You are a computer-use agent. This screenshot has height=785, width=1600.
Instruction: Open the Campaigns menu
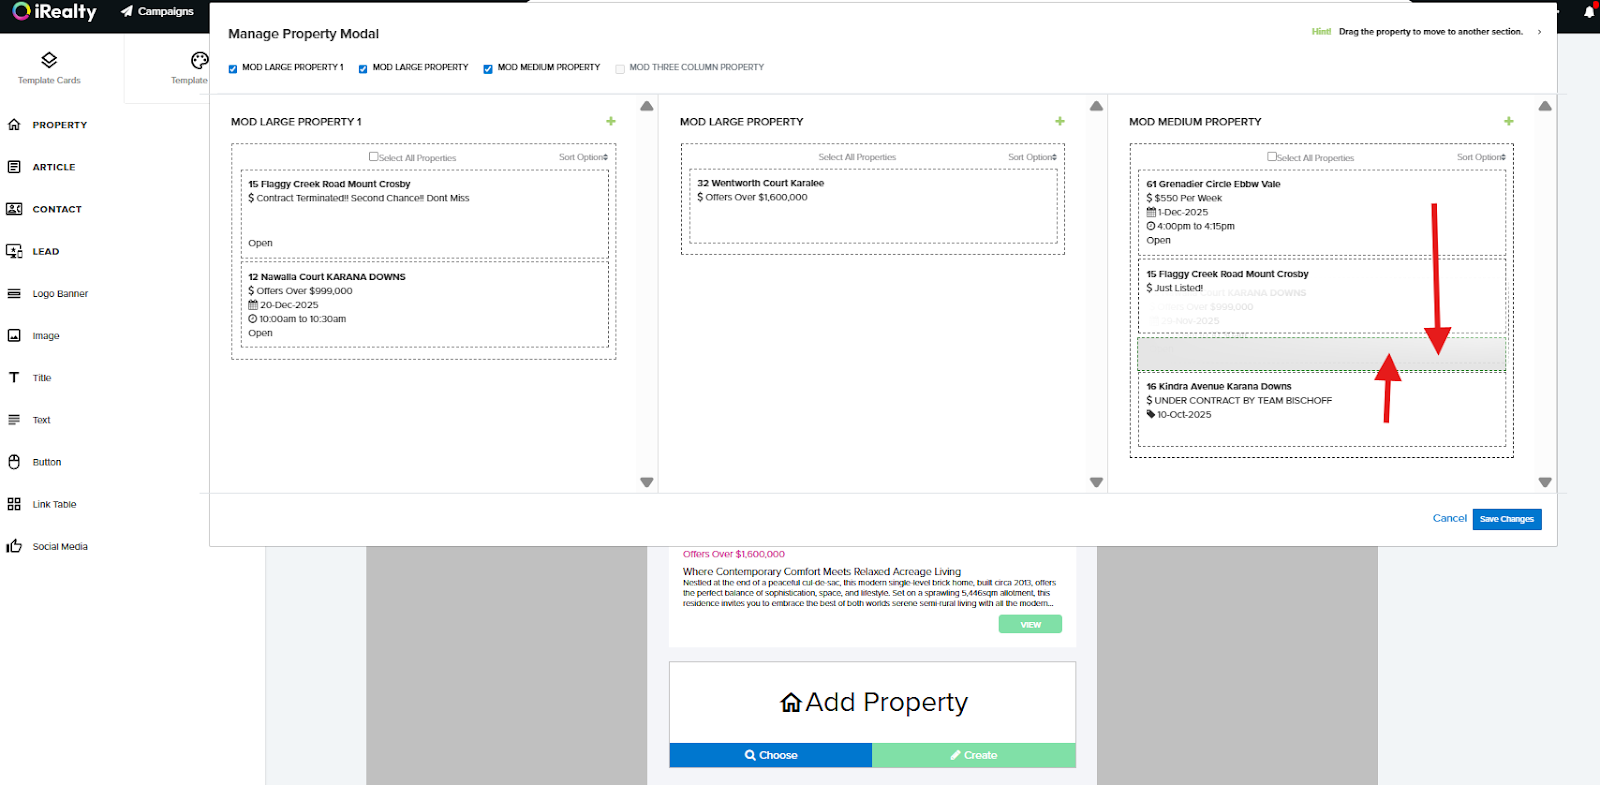coord(157,12)
